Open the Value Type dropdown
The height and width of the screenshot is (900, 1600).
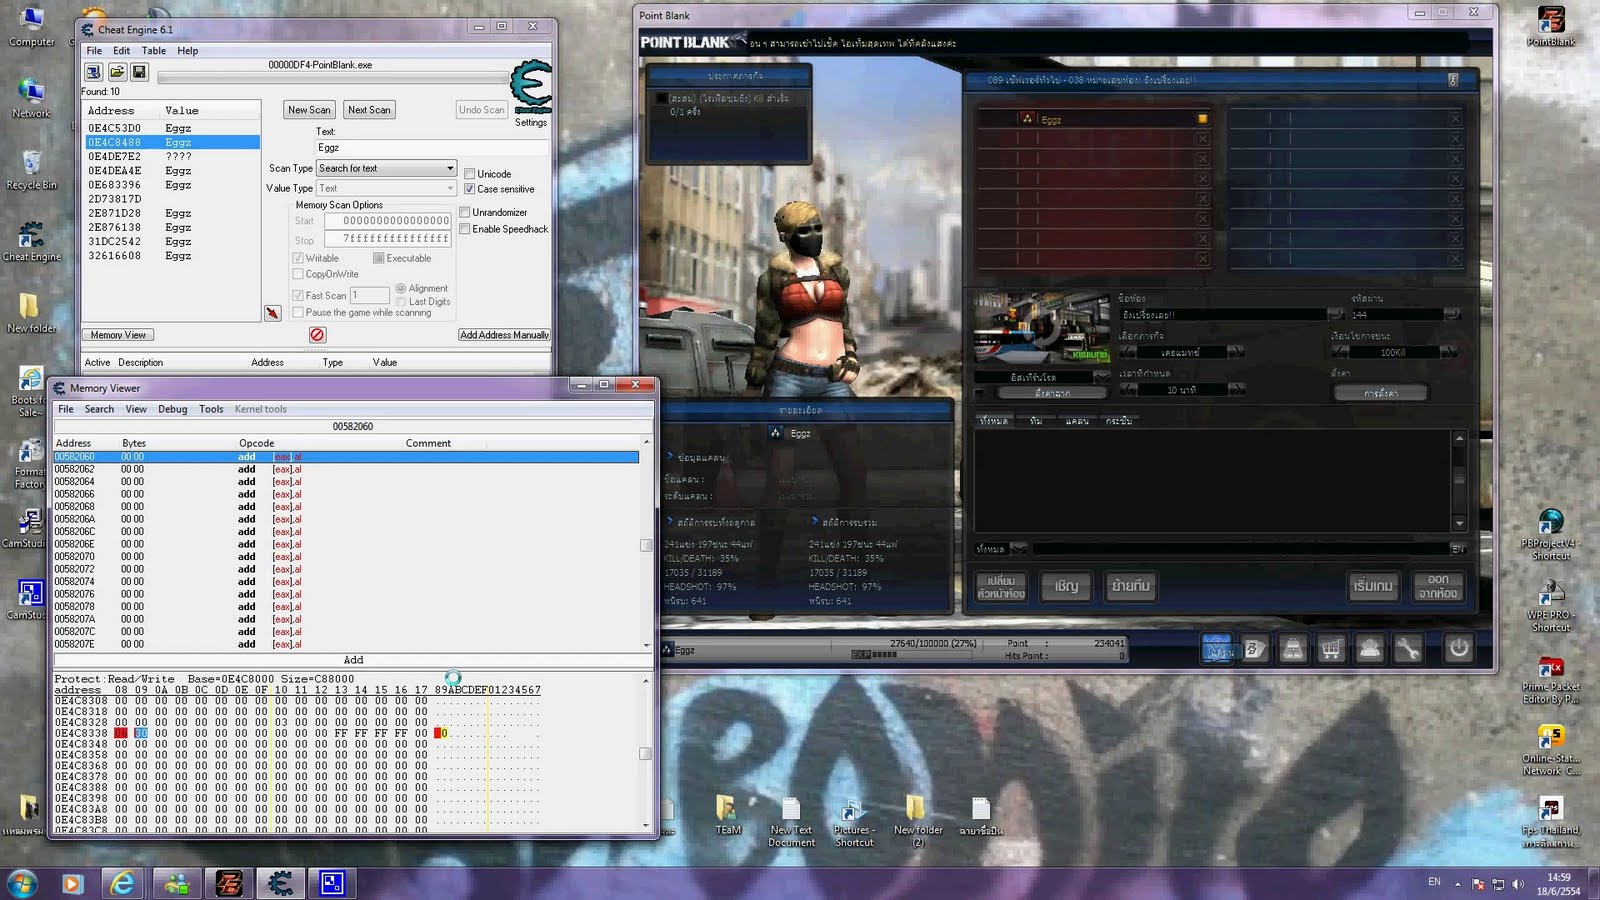tap(386, 188)
